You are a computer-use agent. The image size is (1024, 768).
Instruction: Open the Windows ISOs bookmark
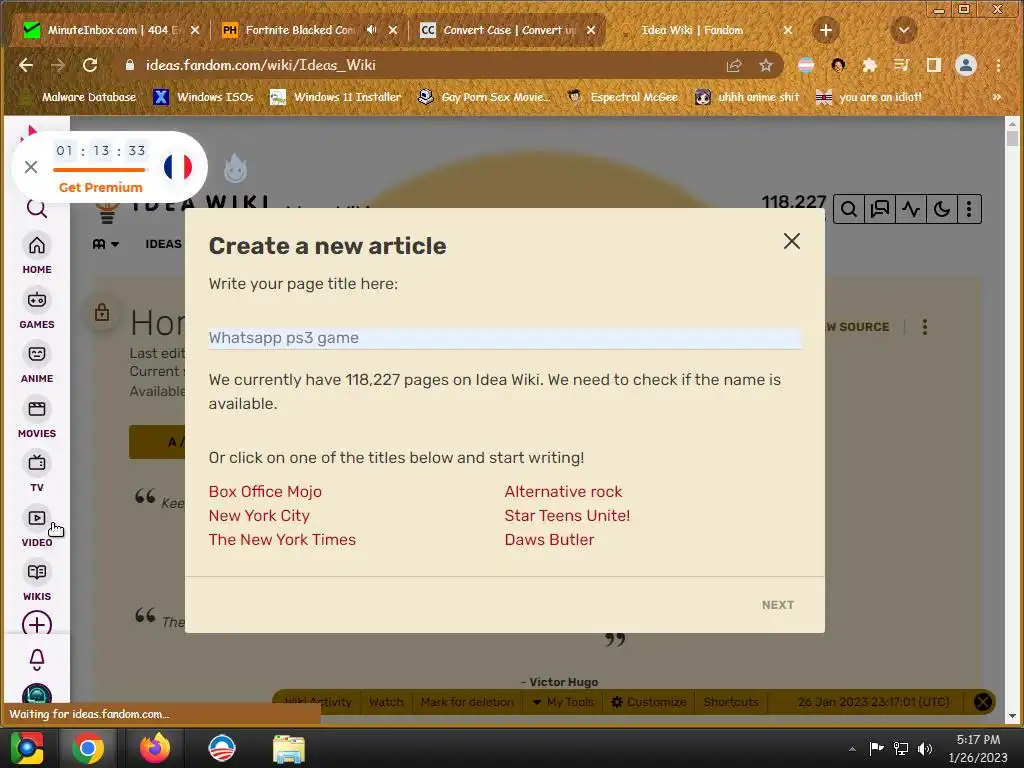coord(203,97)
